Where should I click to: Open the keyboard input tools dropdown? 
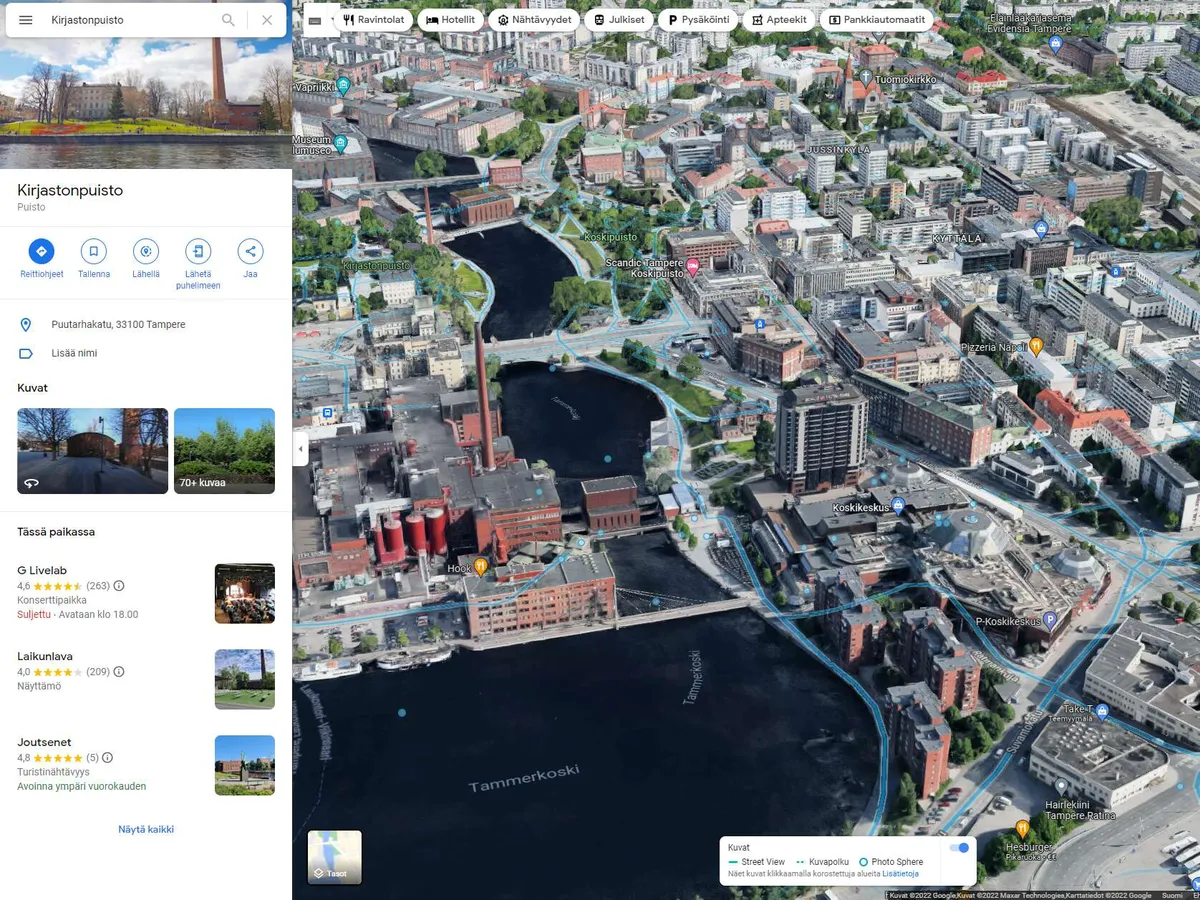[320, 20]
